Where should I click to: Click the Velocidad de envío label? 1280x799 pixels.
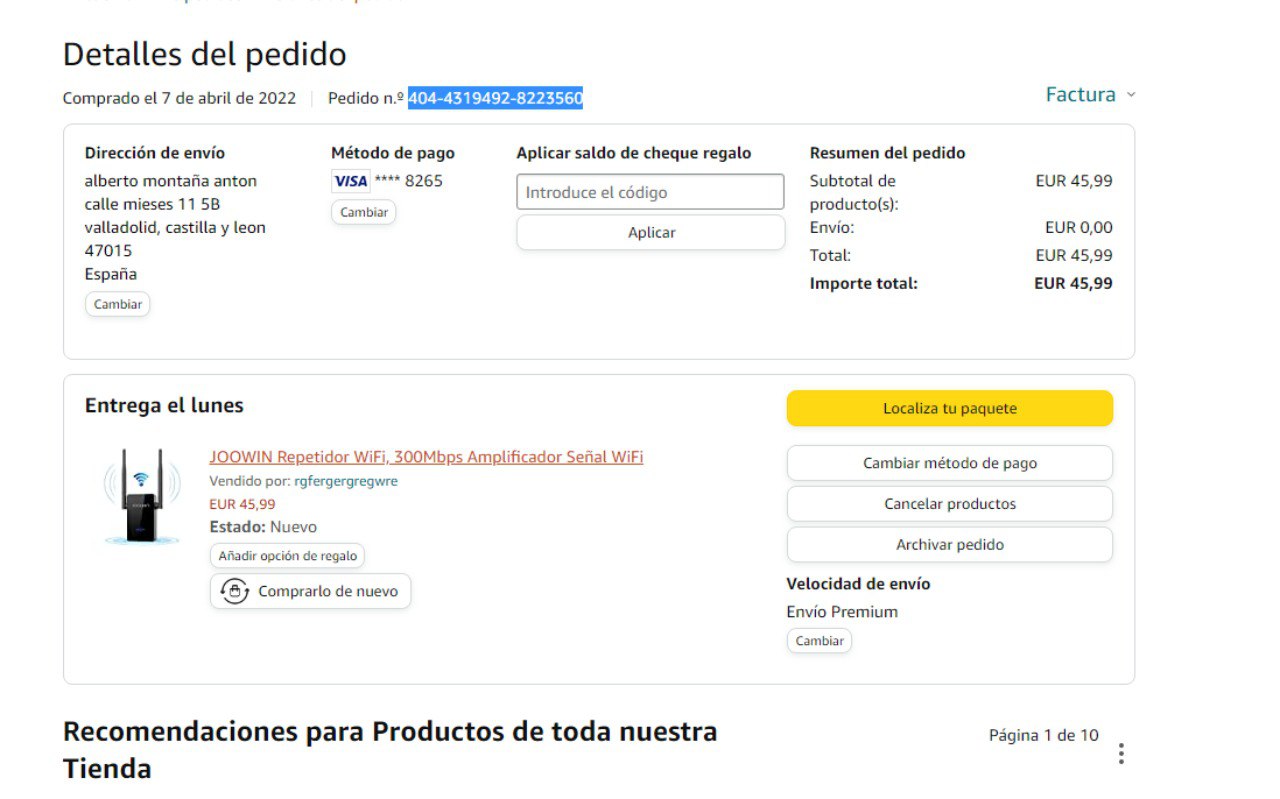coord(858,584)
